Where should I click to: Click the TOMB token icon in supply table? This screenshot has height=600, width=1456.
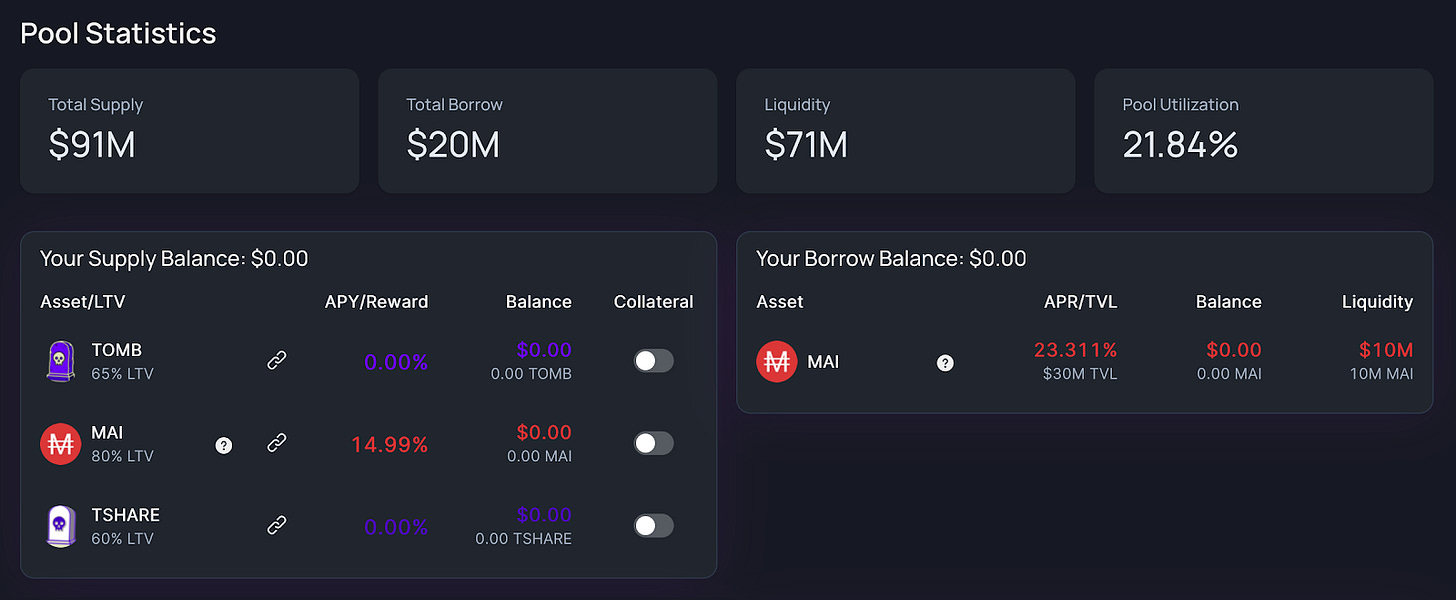pos(60,361)
